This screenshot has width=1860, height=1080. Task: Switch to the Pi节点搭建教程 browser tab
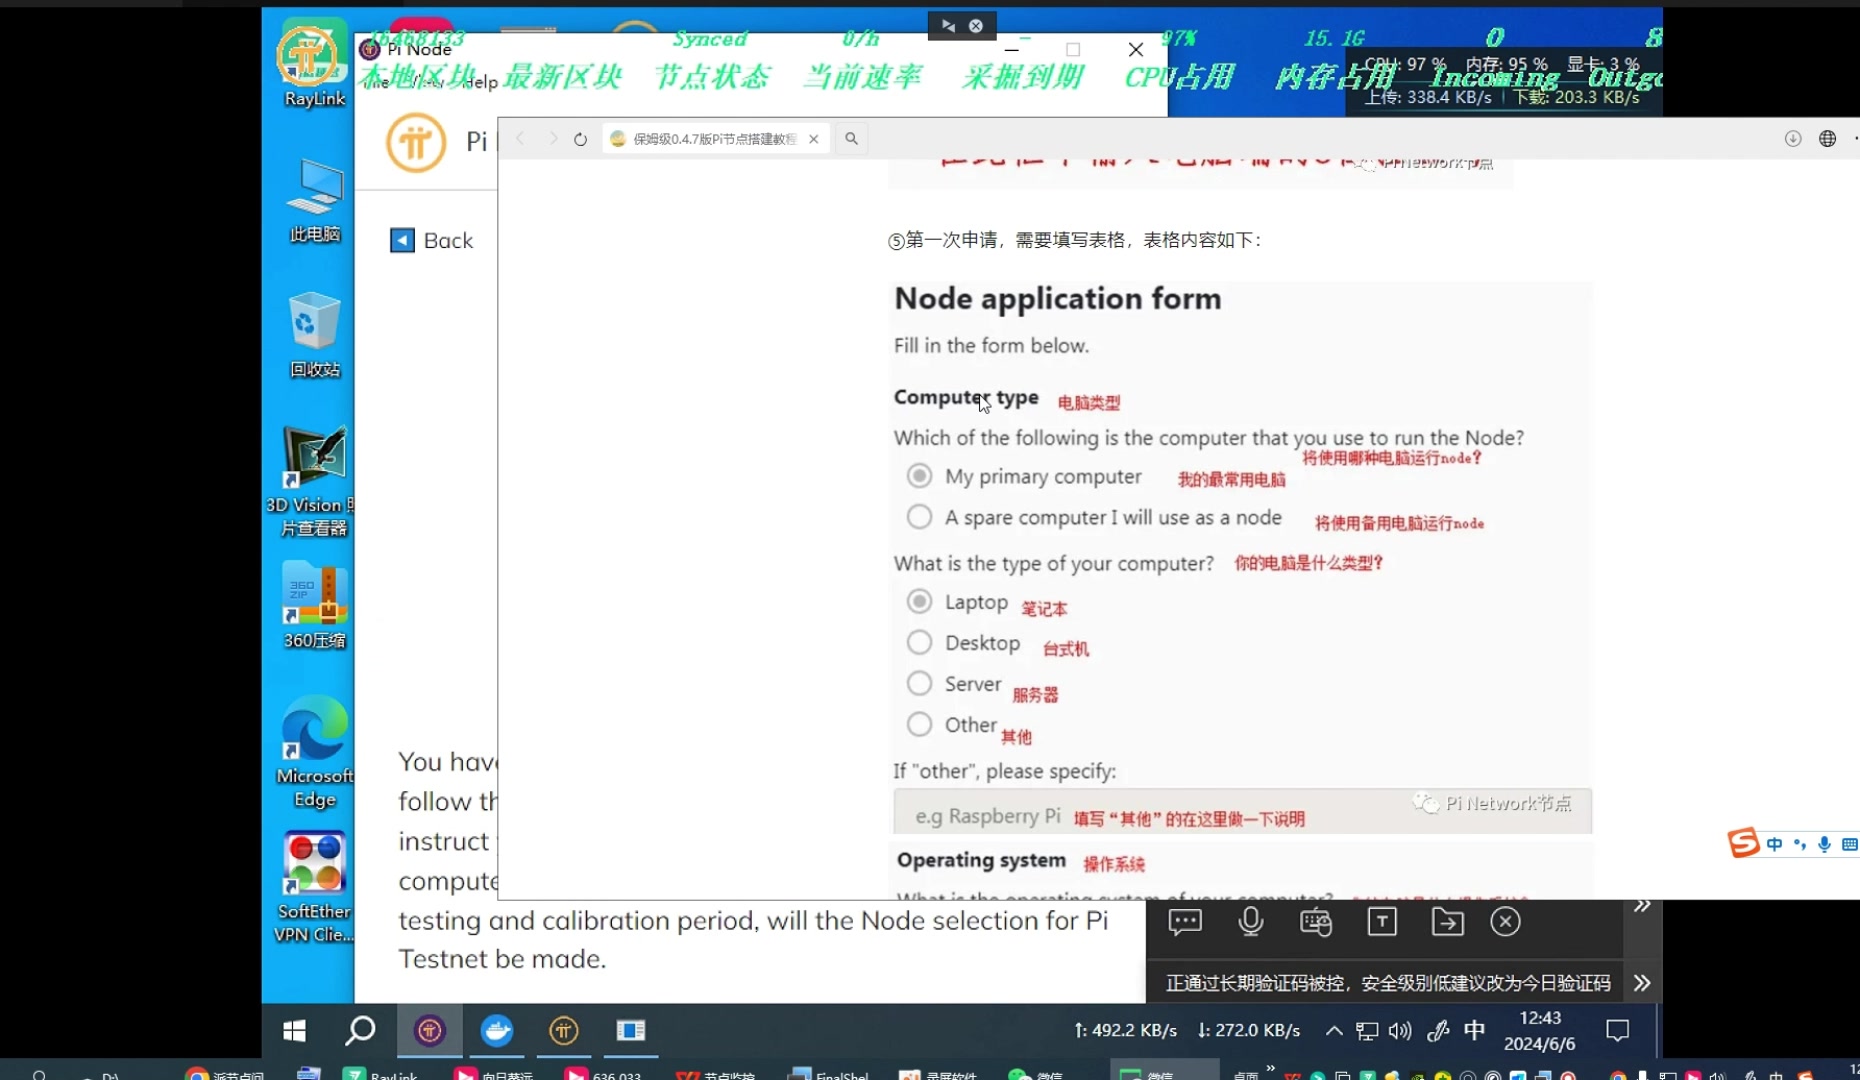[x=705, y=139]
